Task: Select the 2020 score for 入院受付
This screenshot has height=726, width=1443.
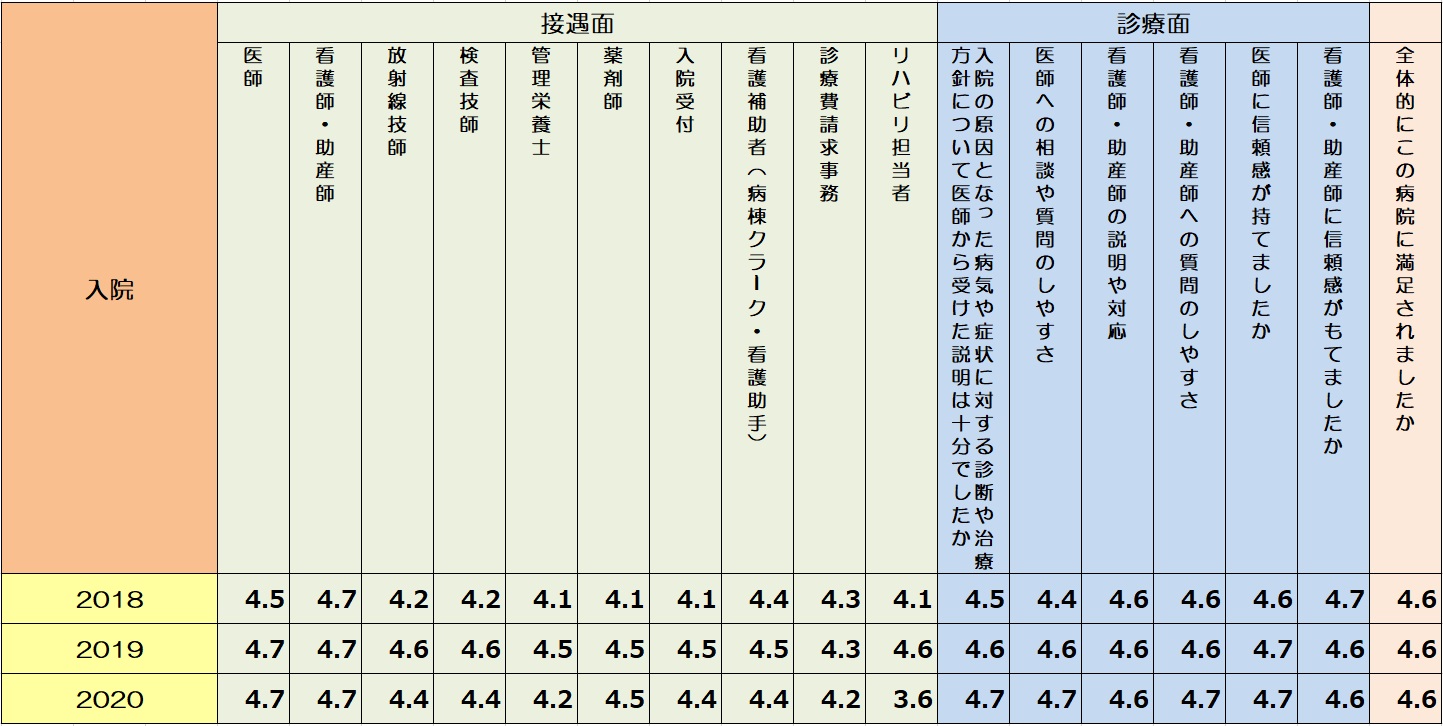Action: (x=686, y=699)
